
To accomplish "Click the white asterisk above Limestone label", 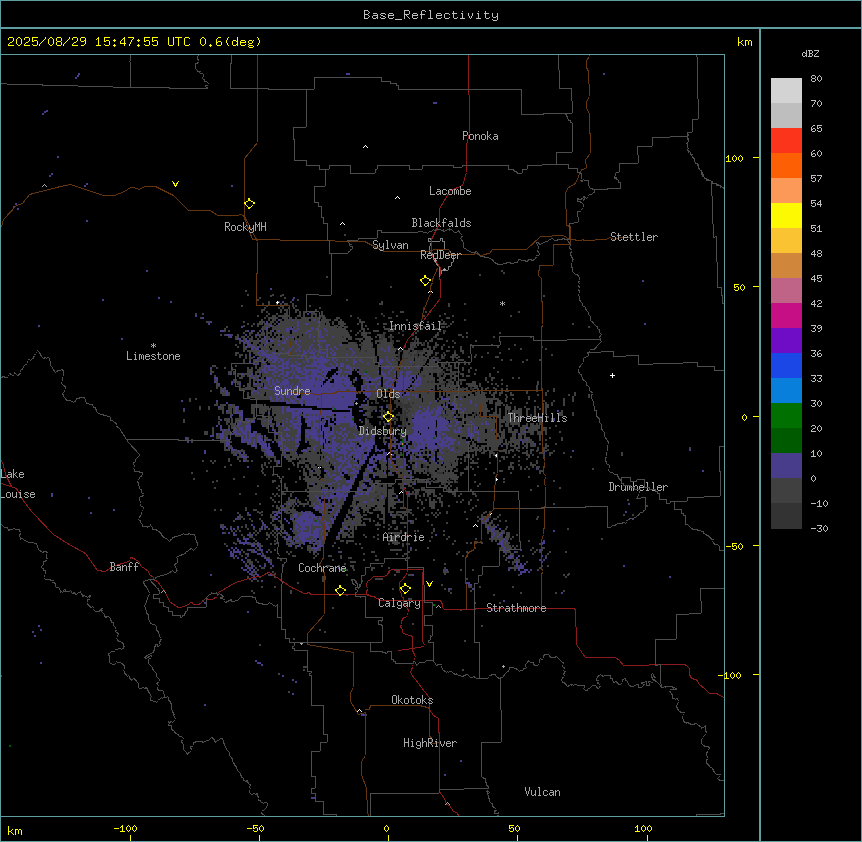I will tap(153, 345).
